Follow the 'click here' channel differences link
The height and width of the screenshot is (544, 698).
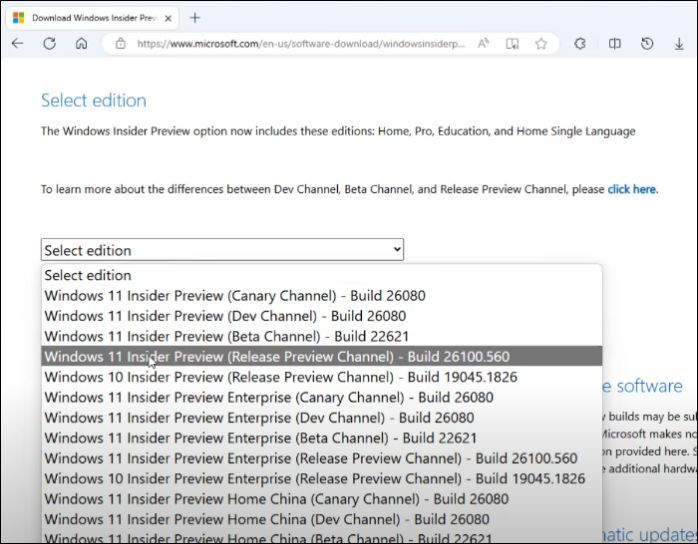click(631, 189)
